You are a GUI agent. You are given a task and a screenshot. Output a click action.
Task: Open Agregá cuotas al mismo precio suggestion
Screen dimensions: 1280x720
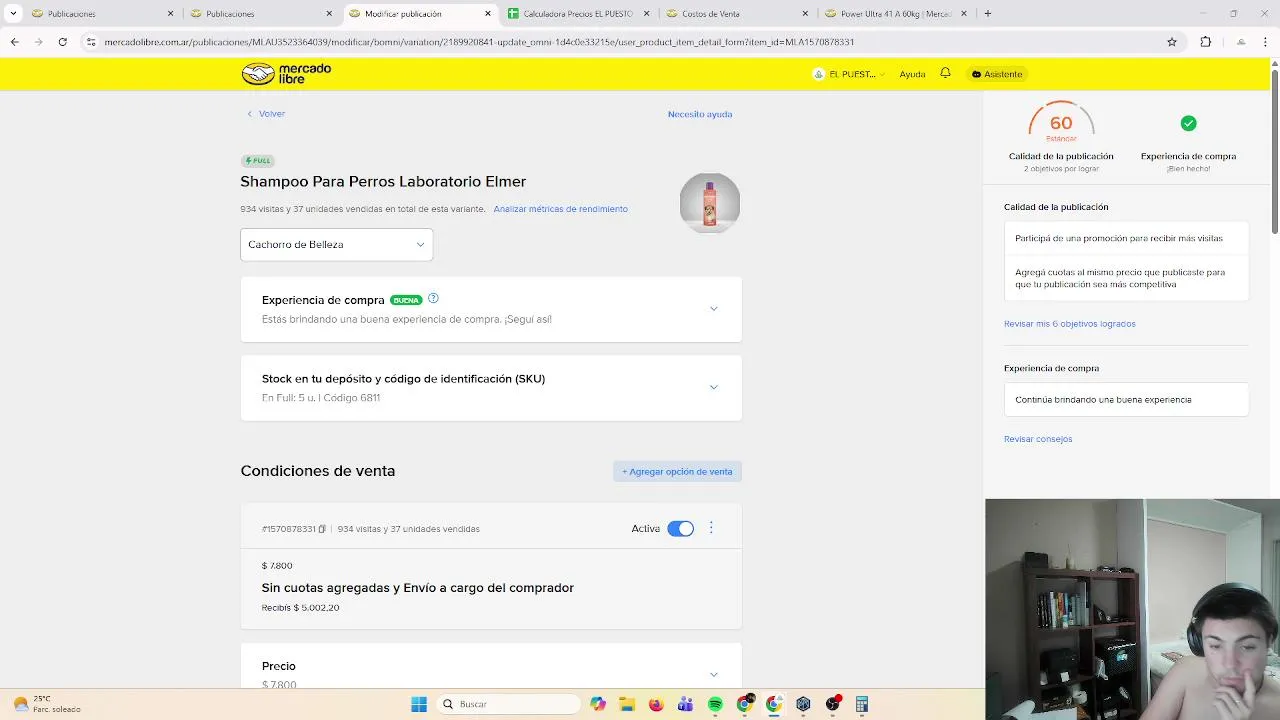tap(1126, 278)
